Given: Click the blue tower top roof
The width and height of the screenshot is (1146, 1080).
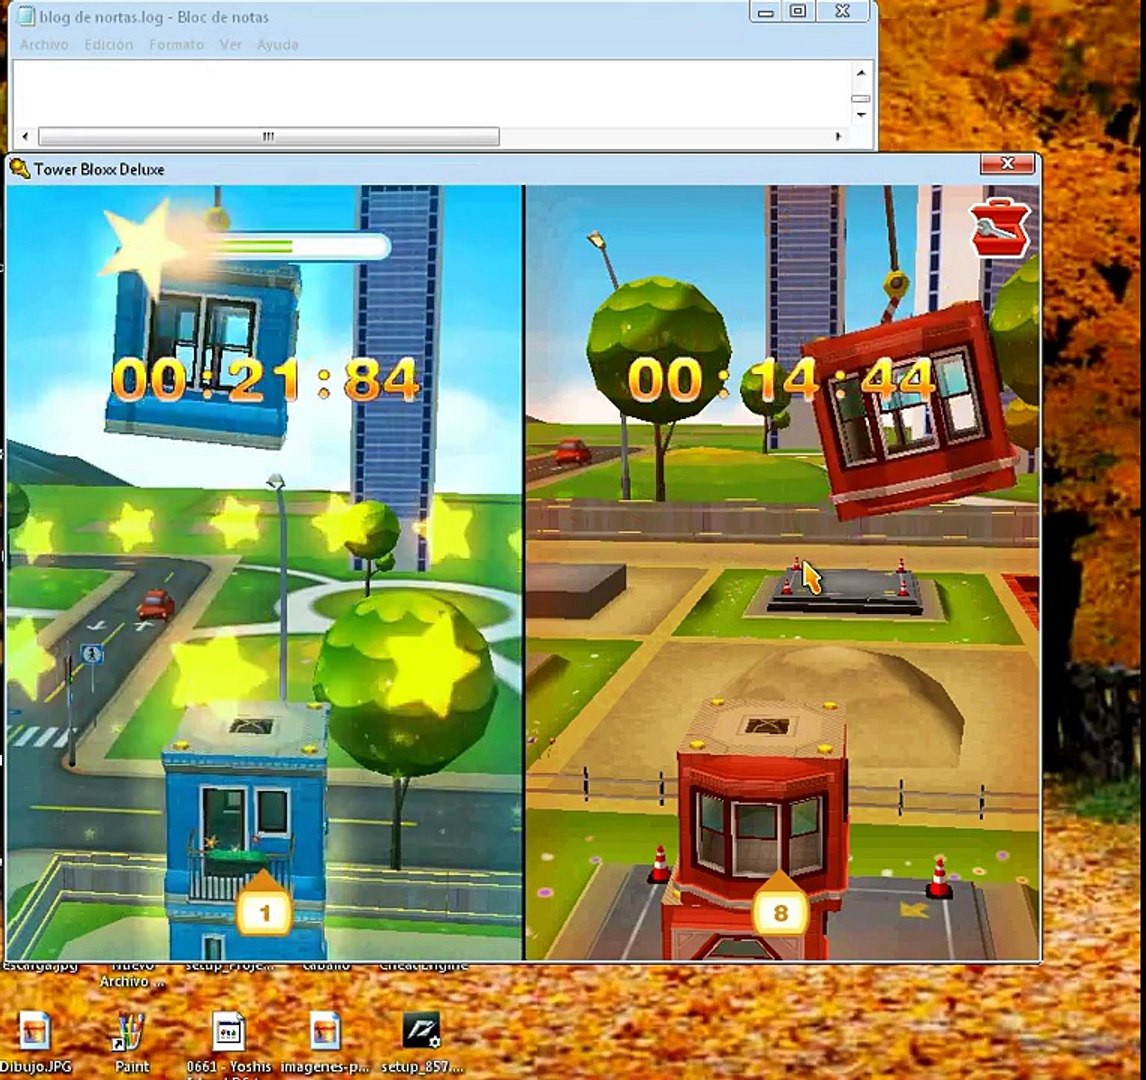Looking at the screenshot, I should click(246, 729).
